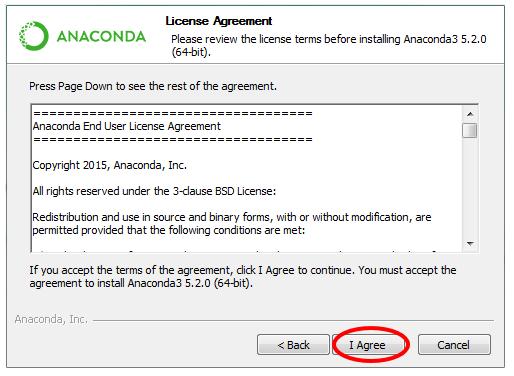Click the 'If you accept the terms' text
This screenshot has width=514, height=376.
(243, 277)
